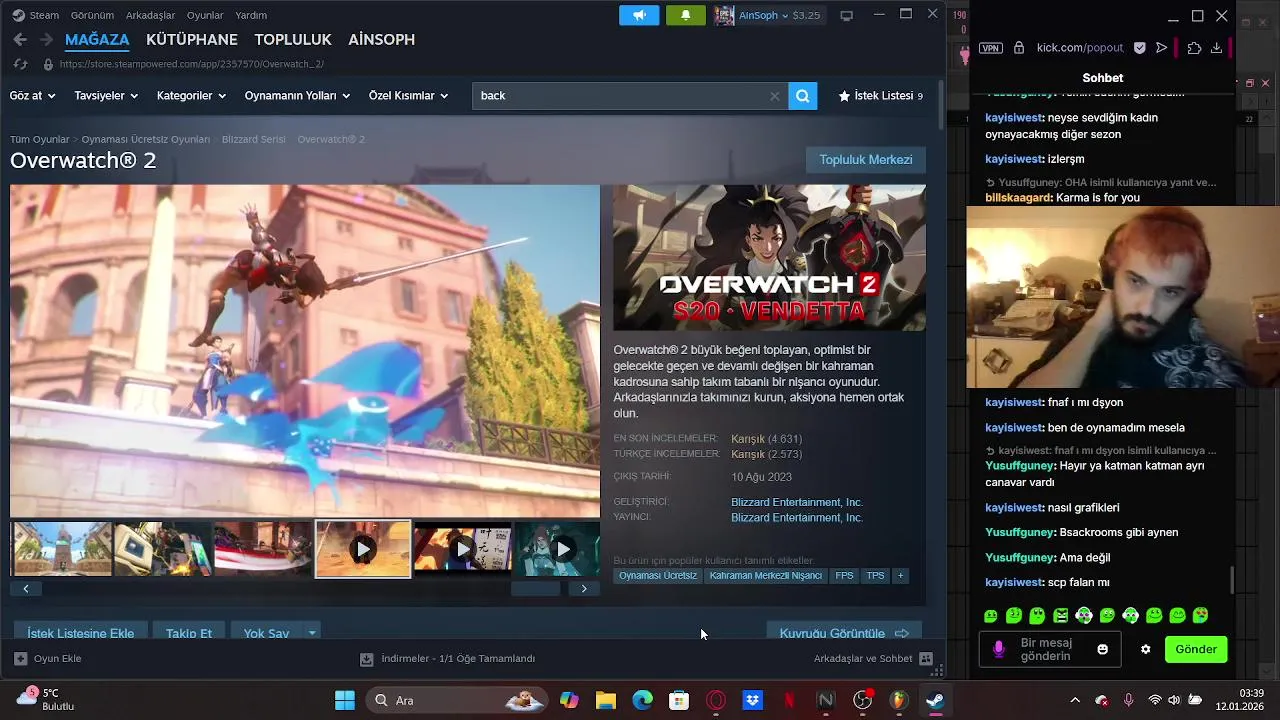Open Kick chat settings gear
This screenshot has height=720, width=1280.
(1145, 650)
